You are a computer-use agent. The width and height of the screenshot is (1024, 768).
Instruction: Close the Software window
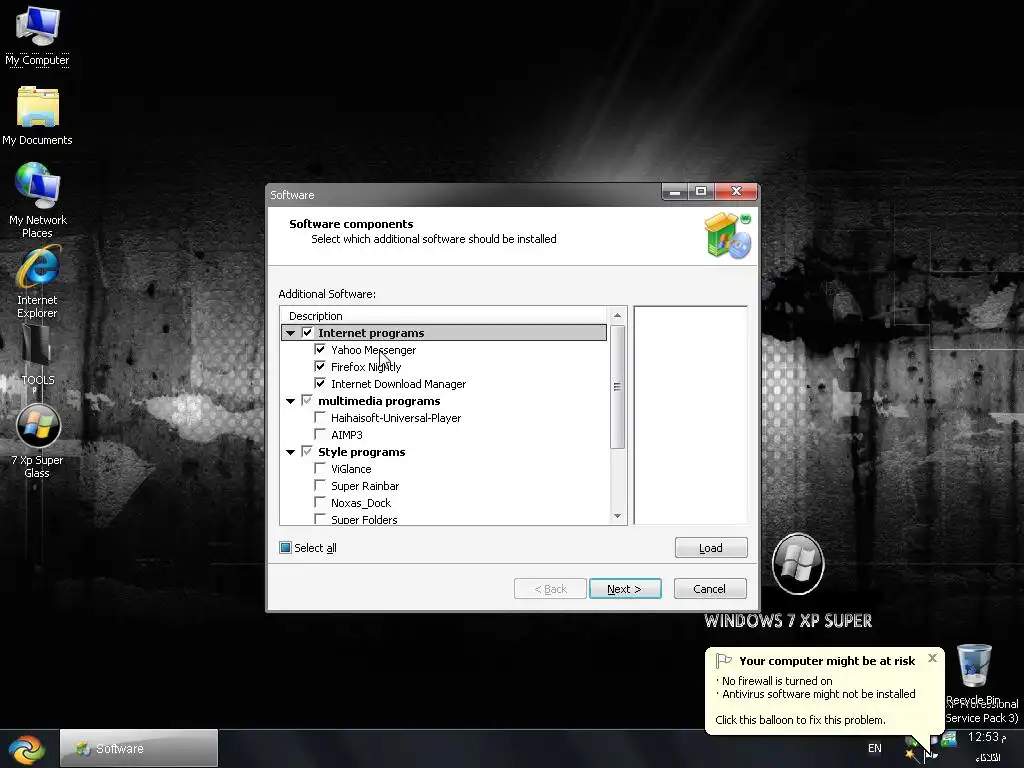(736, 191)
